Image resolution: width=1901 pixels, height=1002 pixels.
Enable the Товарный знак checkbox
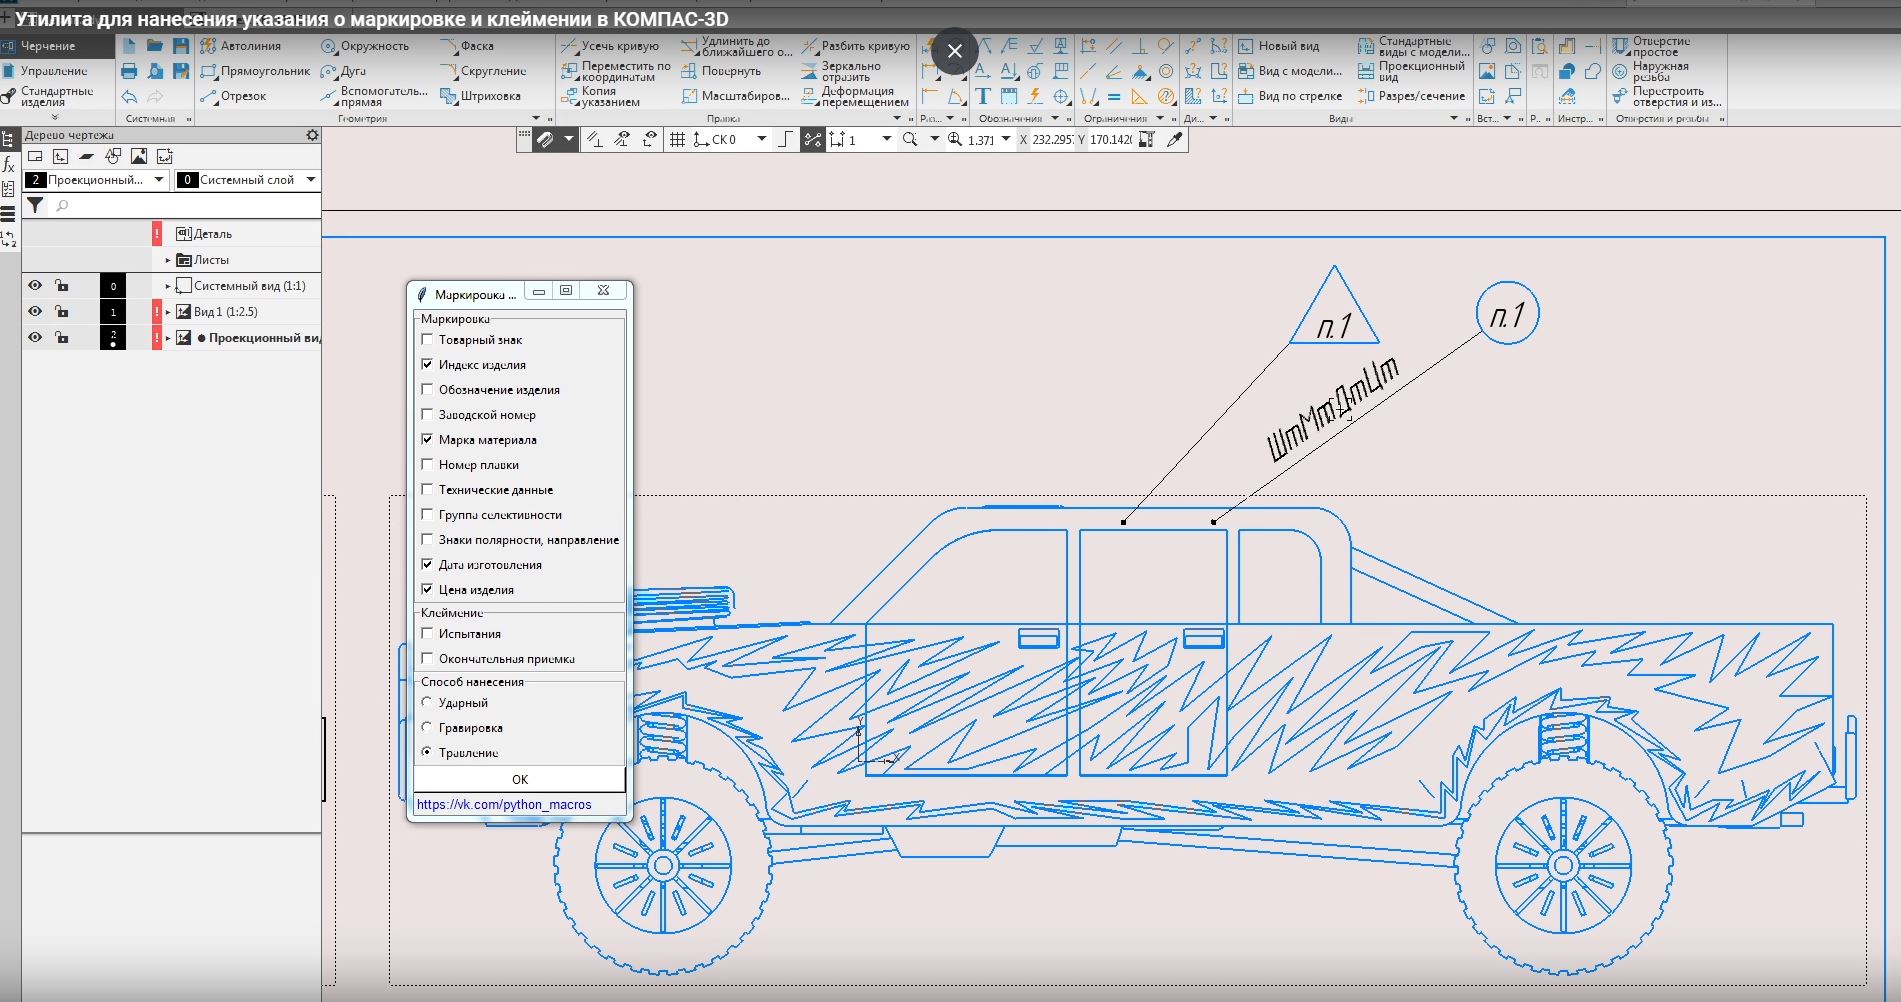[427, 340]
